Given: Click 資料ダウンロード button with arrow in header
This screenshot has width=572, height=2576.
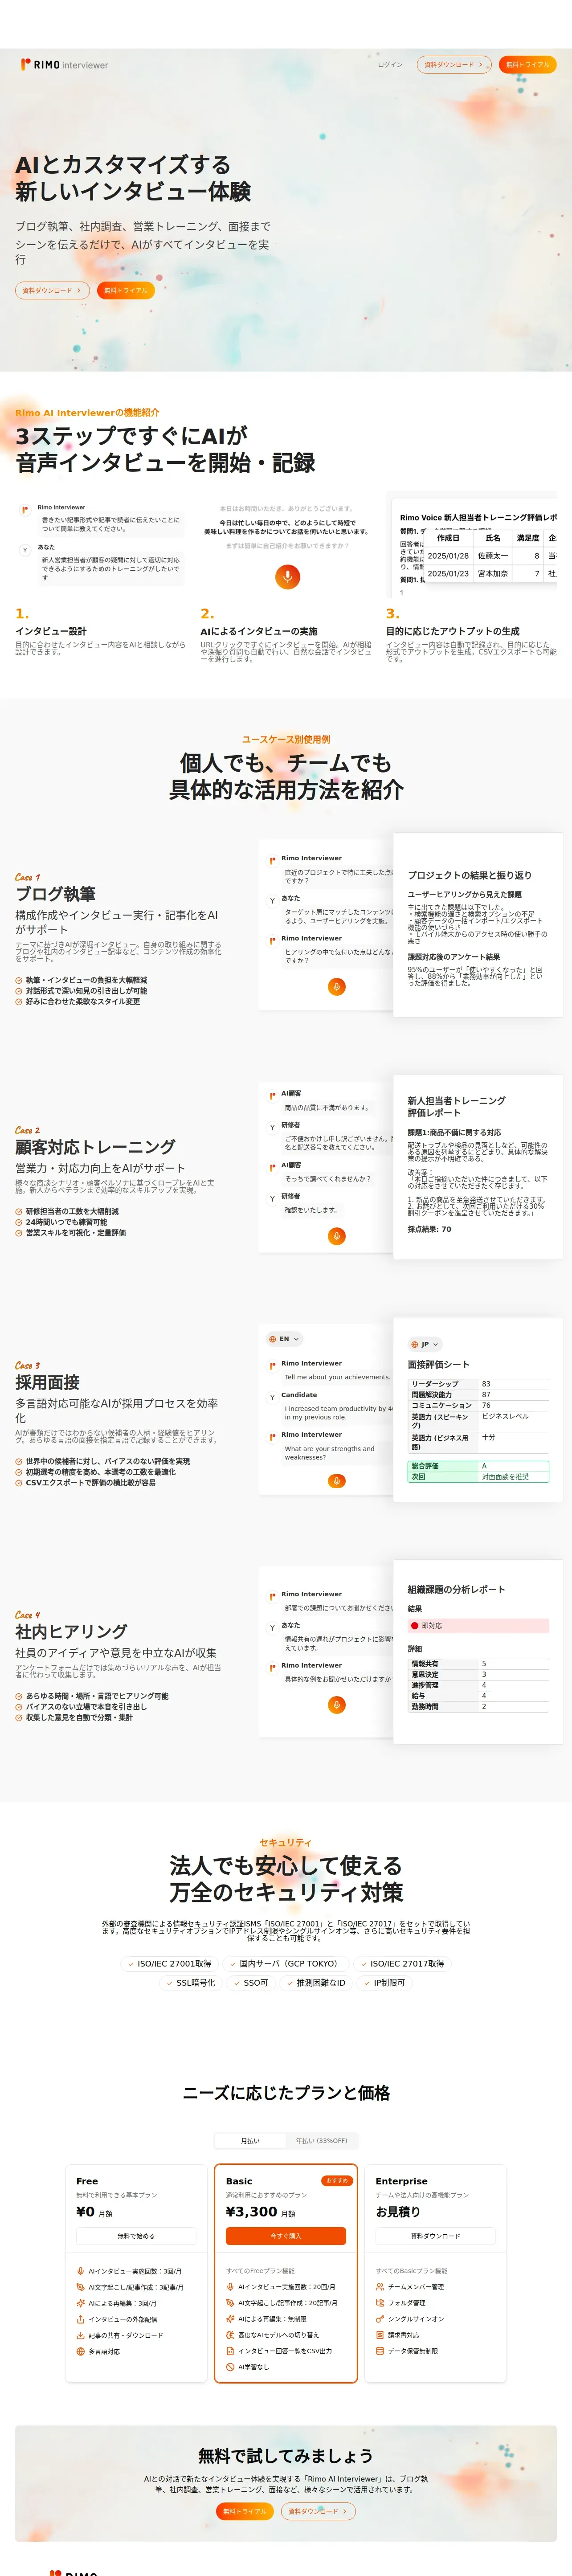Looking at the screenshot, I should pyautogui.click(x=454, y=65).
